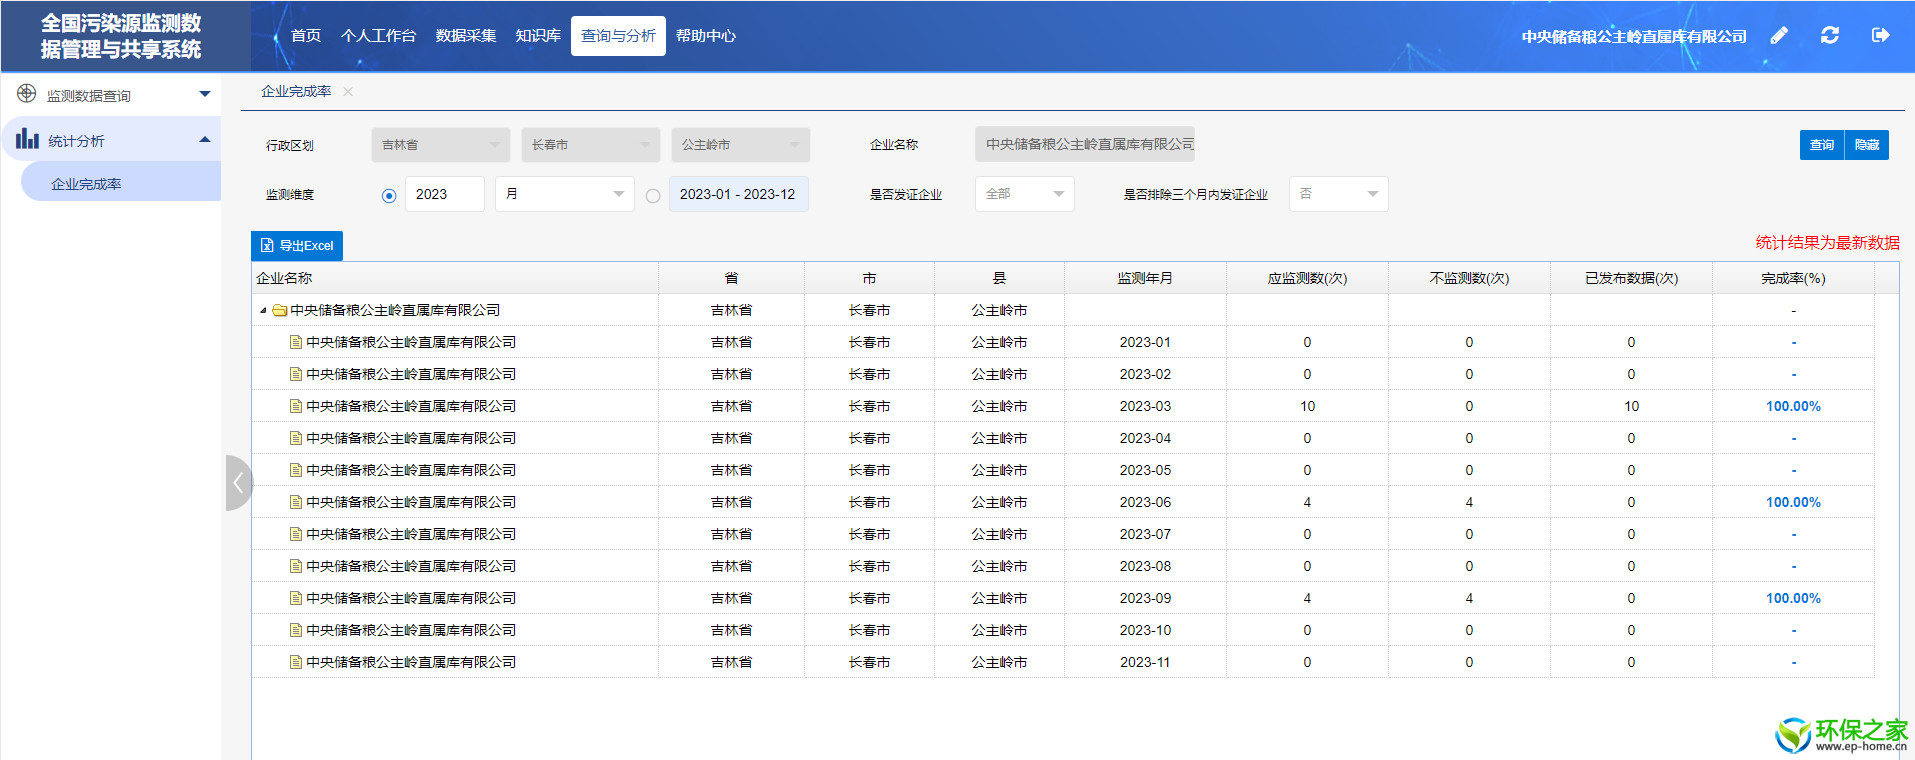
Task: Click the 应监测数(次) column header
Action: (x=1307, y=278)
